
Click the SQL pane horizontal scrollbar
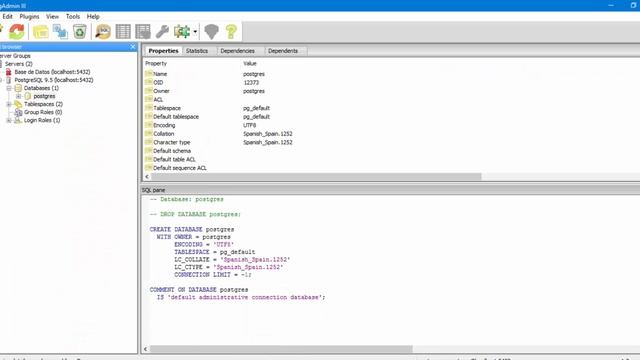(x=281, y=349)
